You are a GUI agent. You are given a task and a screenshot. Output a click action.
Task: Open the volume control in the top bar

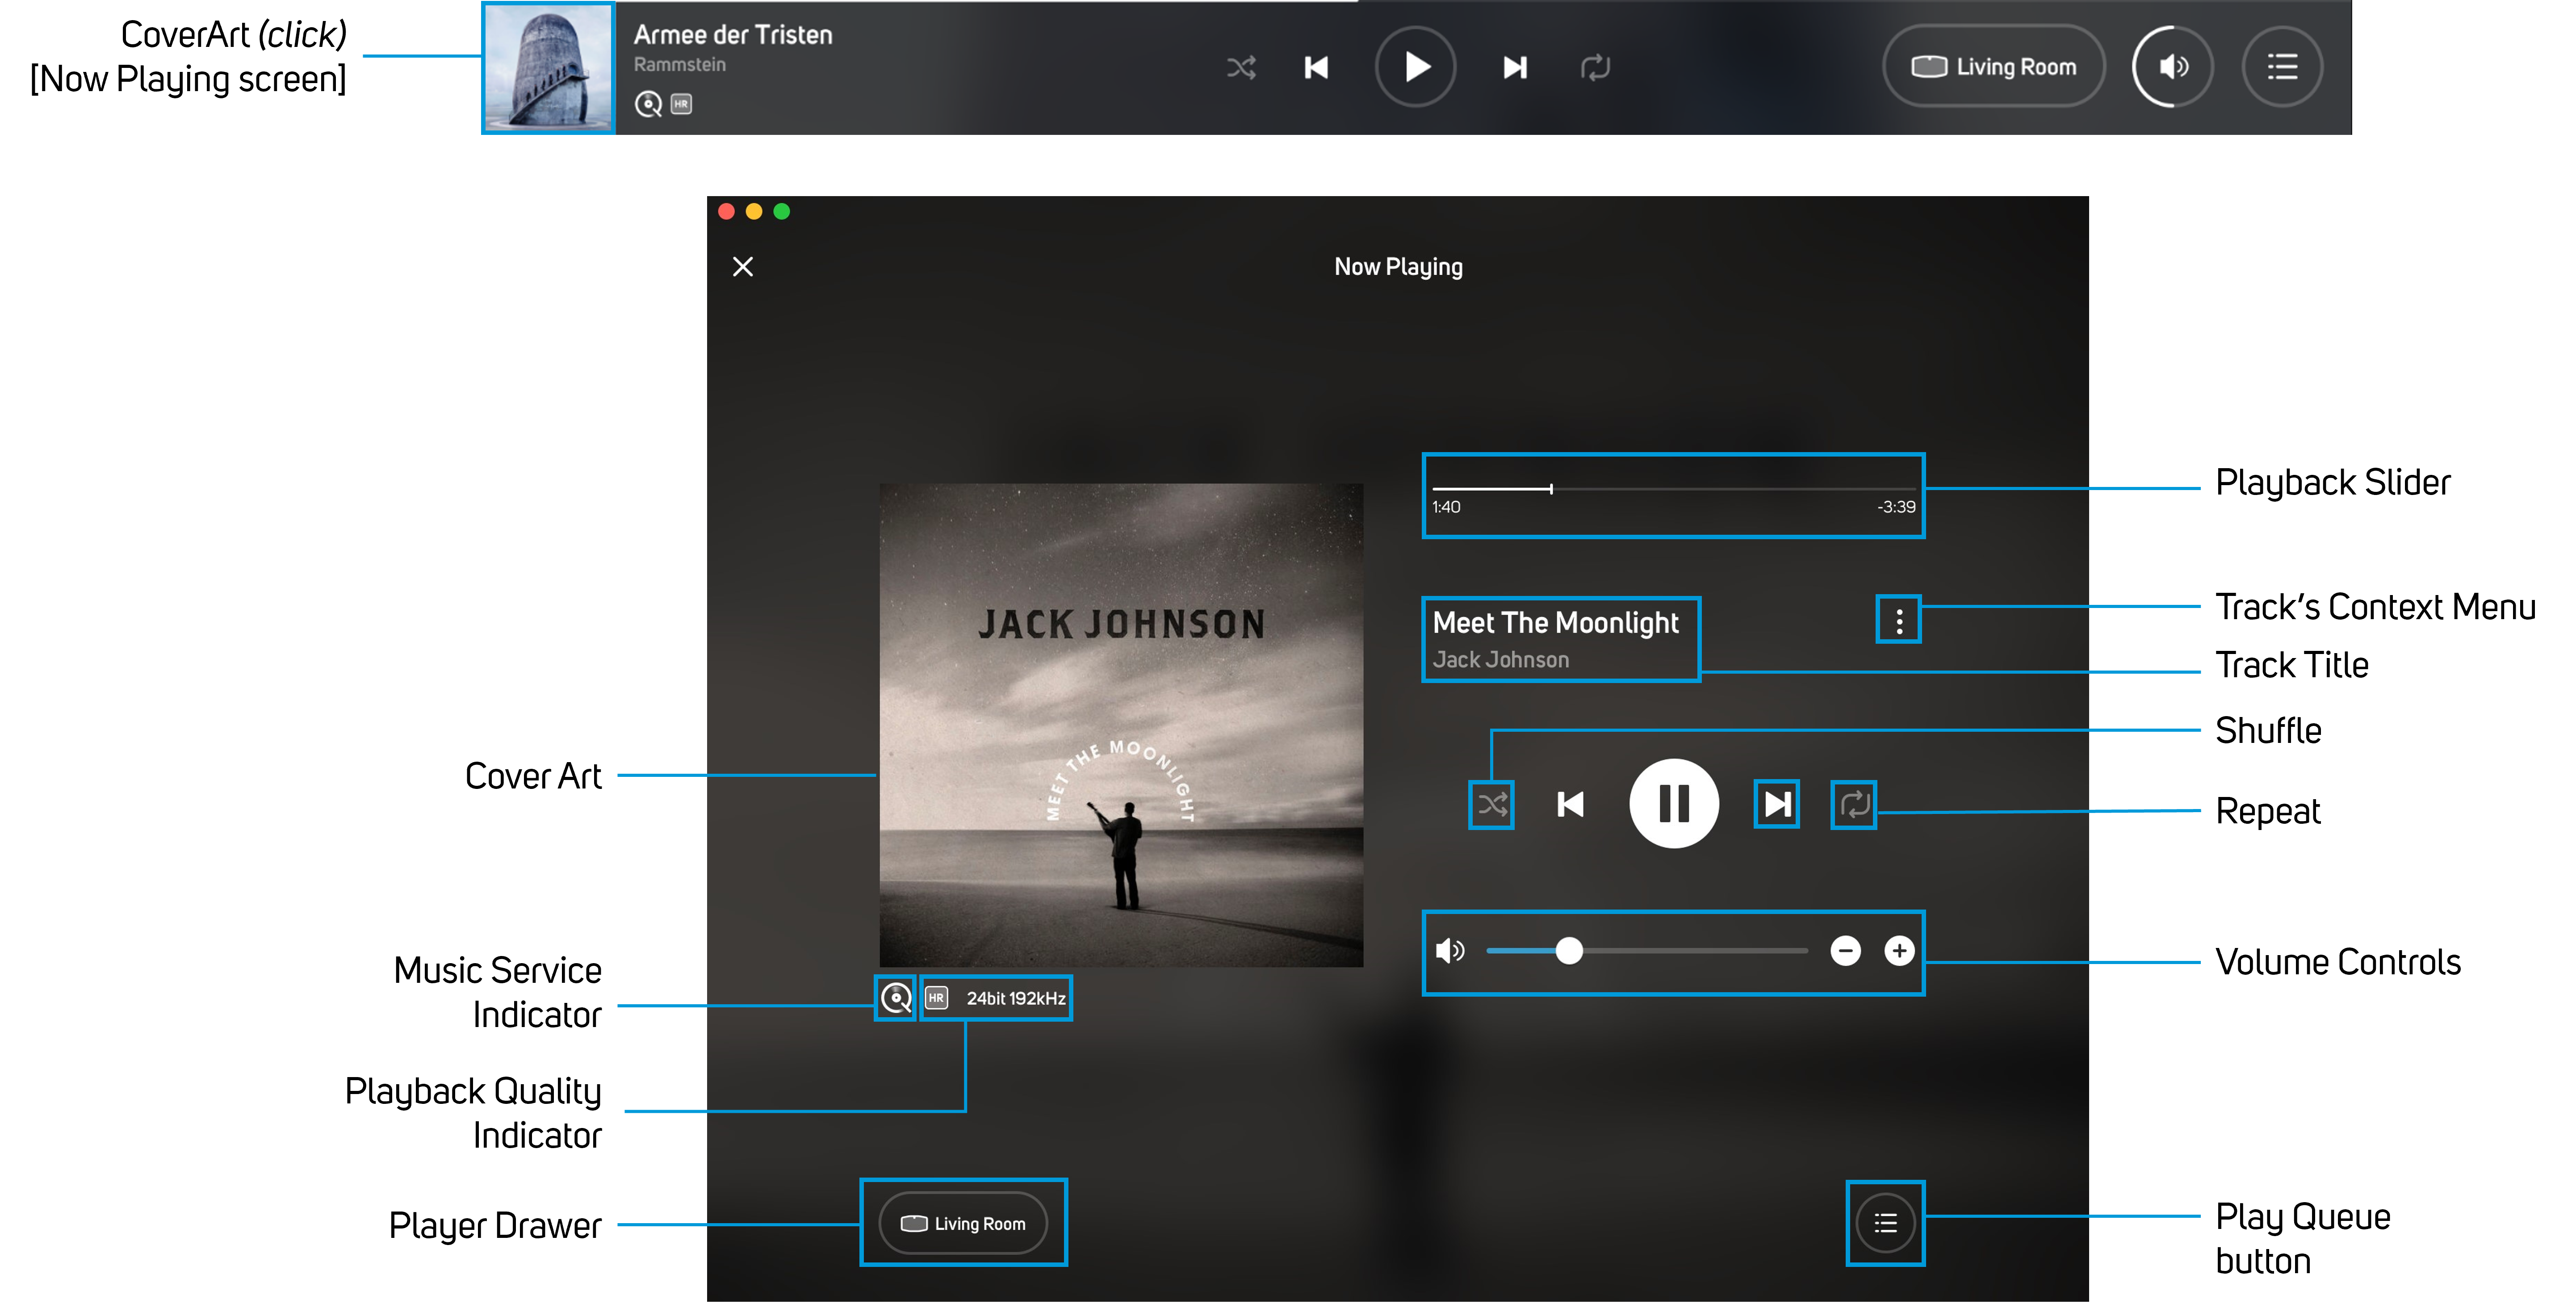point(2172,67)
